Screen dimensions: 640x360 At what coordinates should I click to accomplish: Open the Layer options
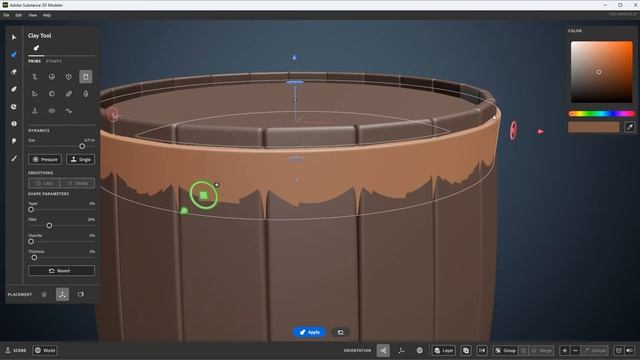point(444,350)
